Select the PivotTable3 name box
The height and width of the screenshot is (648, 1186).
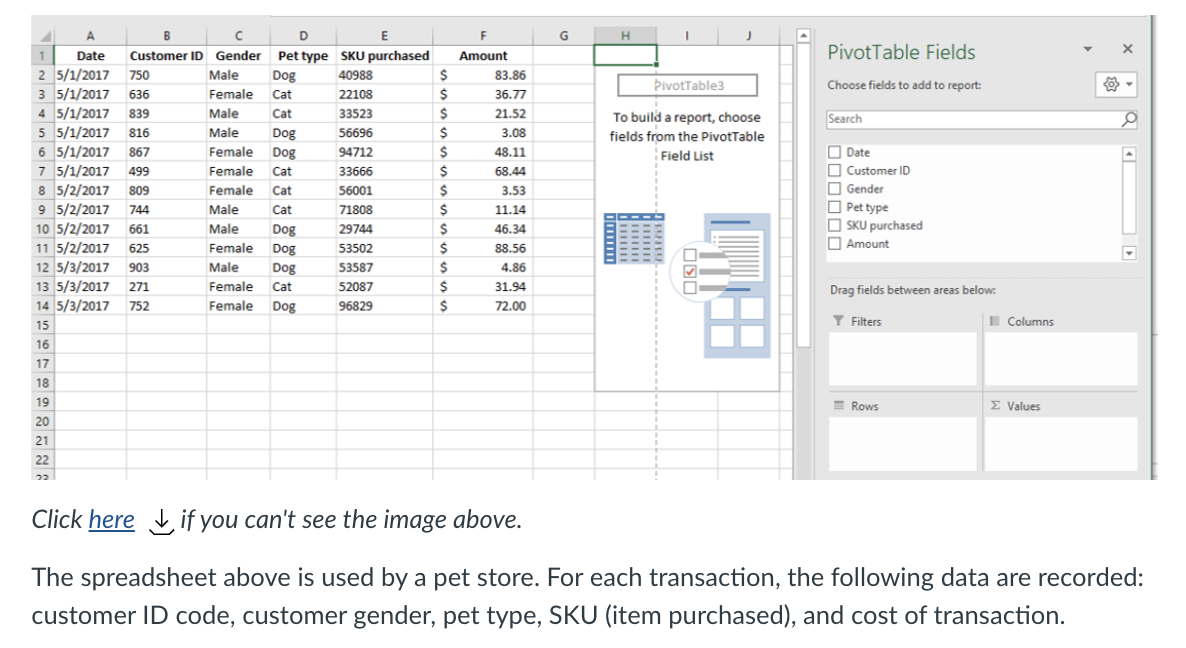click(x=687, y=85)
